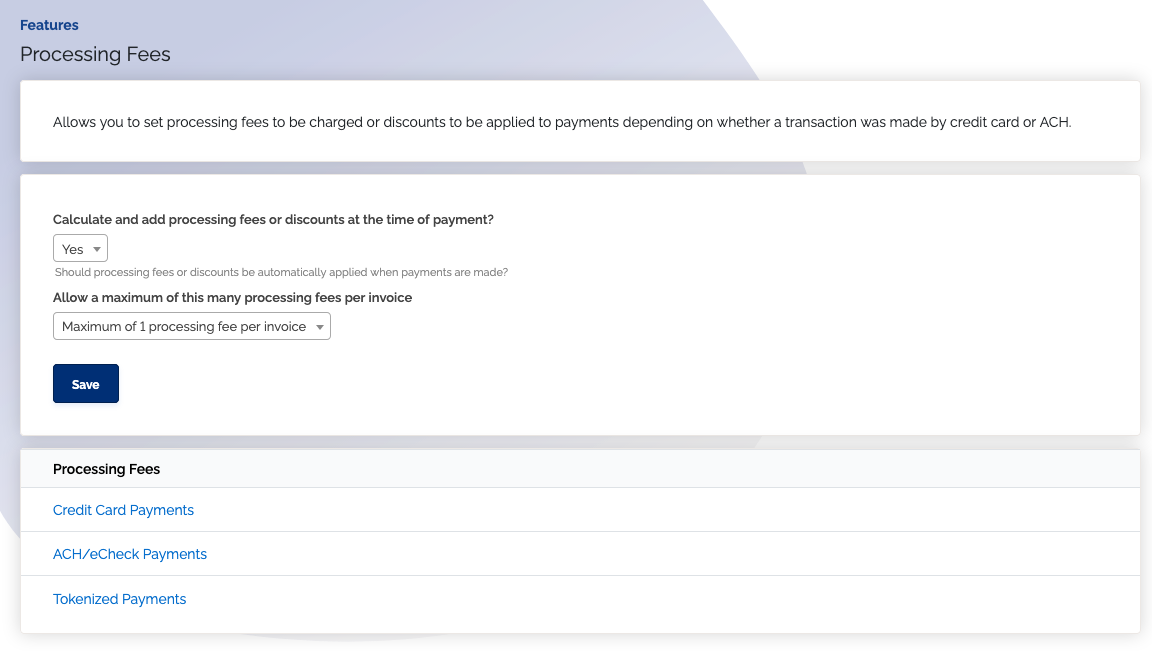Open the Tokenized Payments link
1152x651 pixels.
point(119,599)
